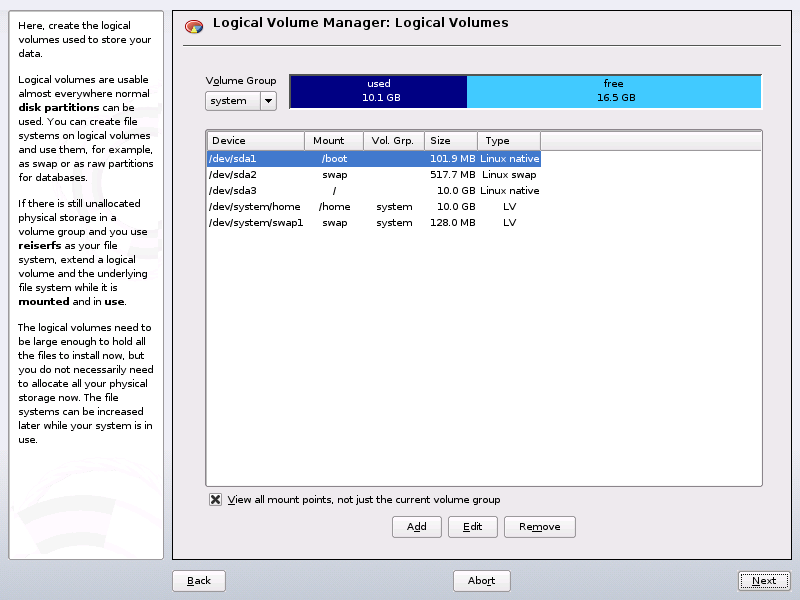Image resolution: width=800 pixels, height=600 pixels.
Task: Select the used 10.1 GB bar segment
Action: click(x=379, y=91)
